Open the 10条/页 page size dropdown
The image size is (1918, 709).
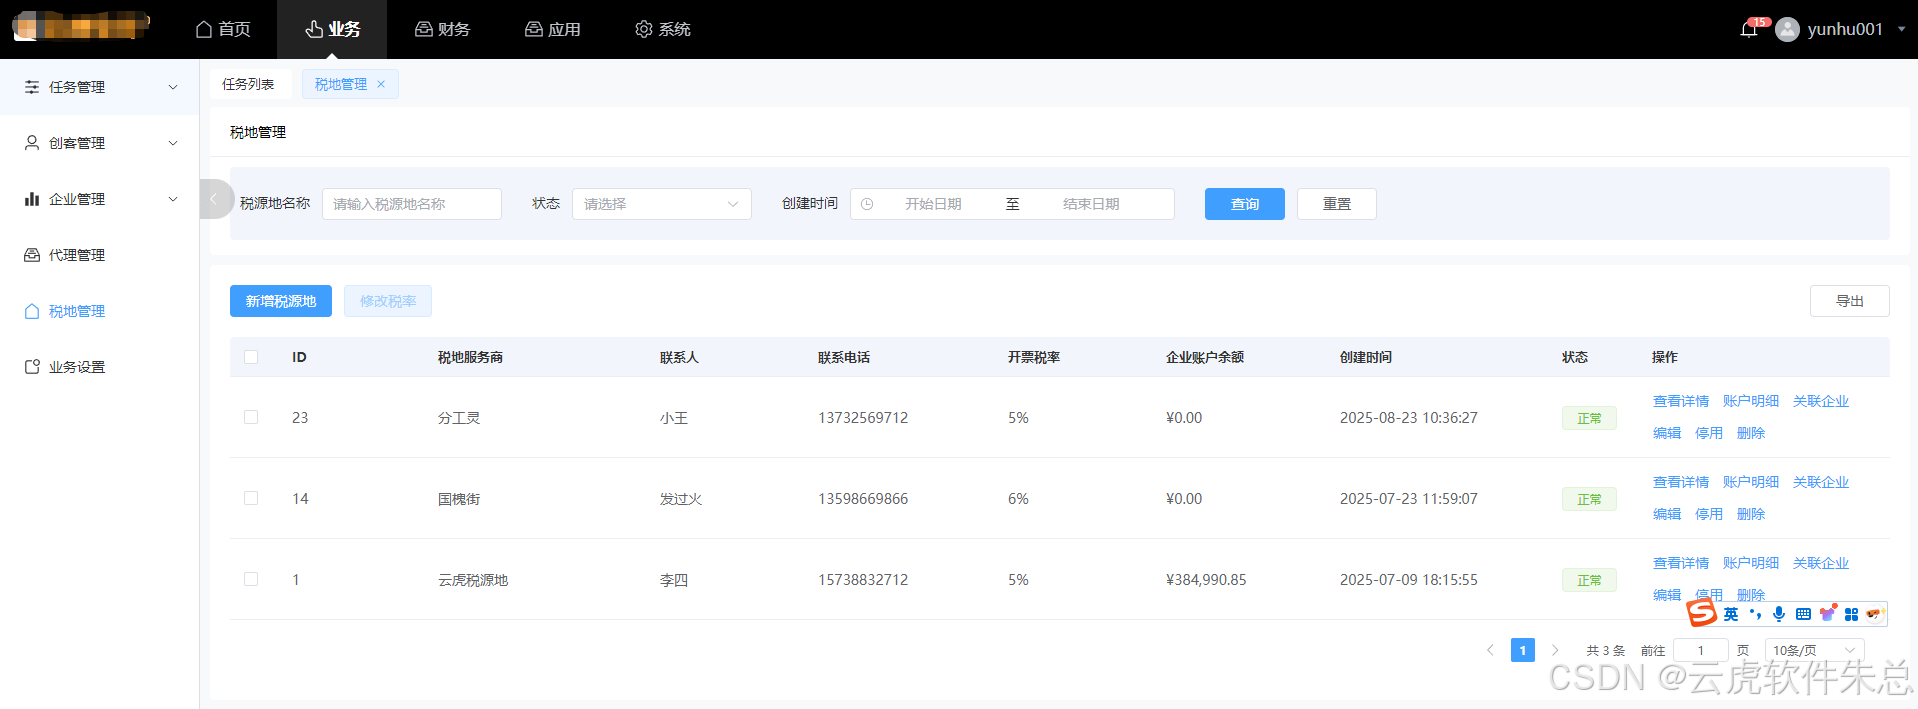pos(1813,650)
